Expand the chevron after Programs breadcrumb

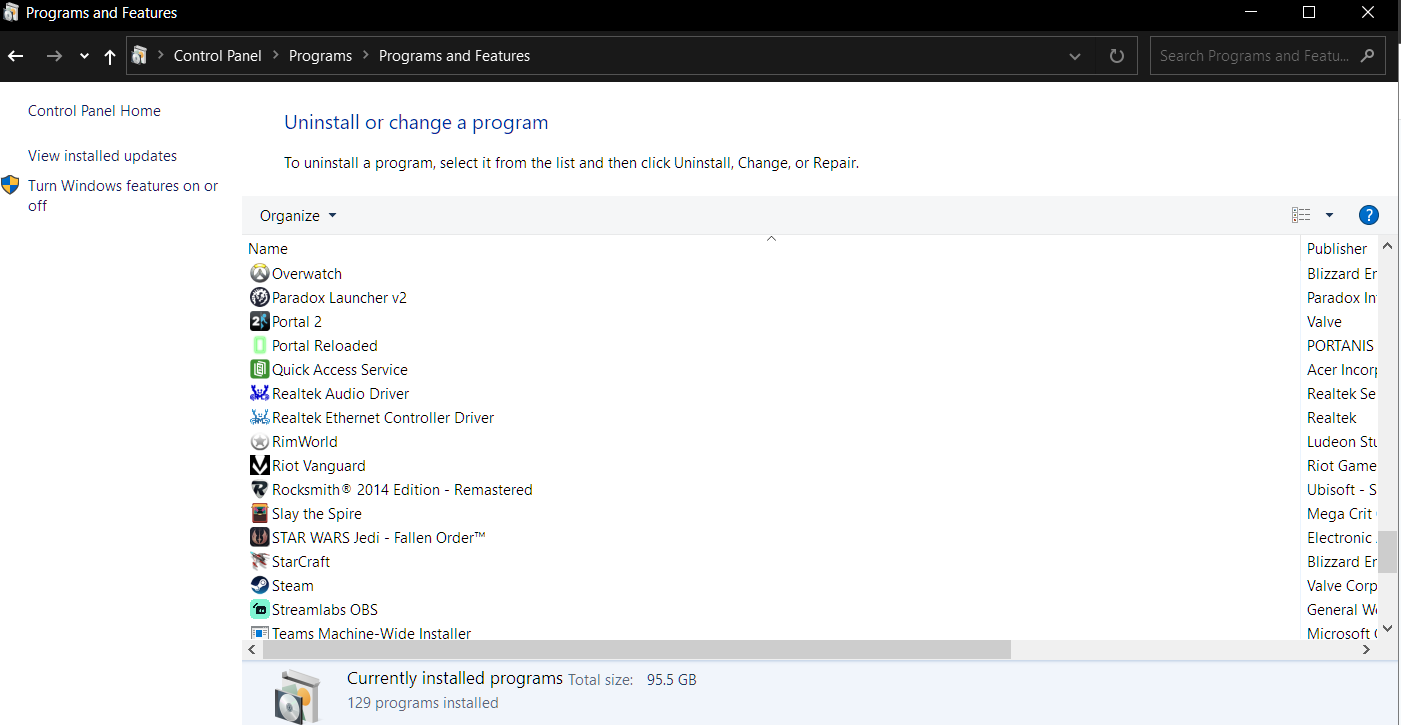(365, 56)
